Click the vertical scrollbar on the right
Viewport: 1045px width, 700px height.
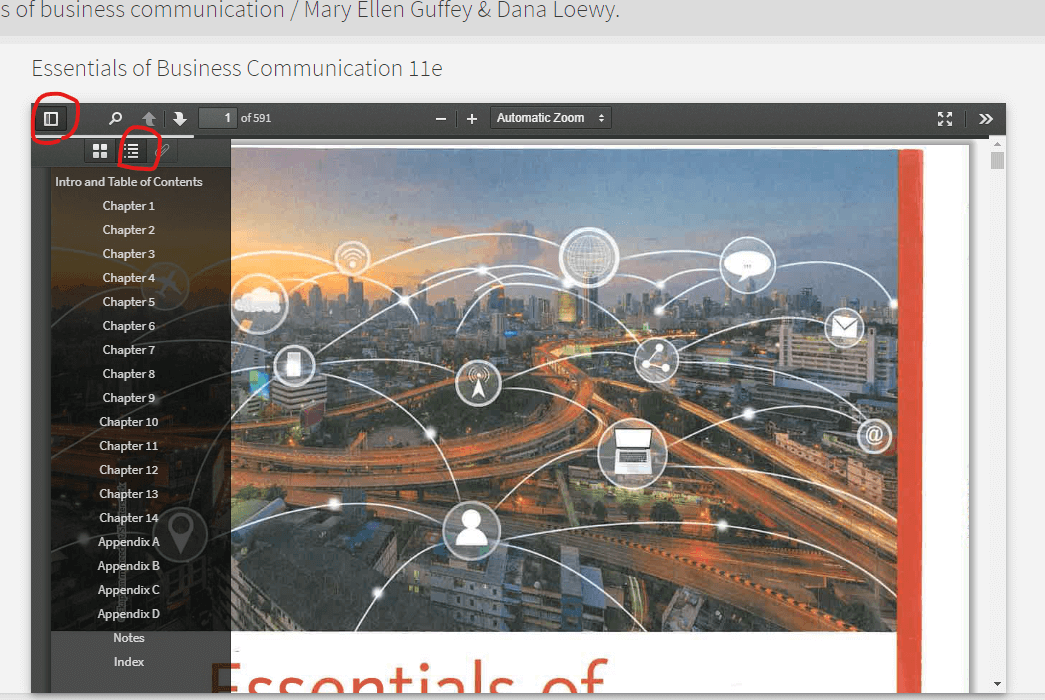click(995, 400)
